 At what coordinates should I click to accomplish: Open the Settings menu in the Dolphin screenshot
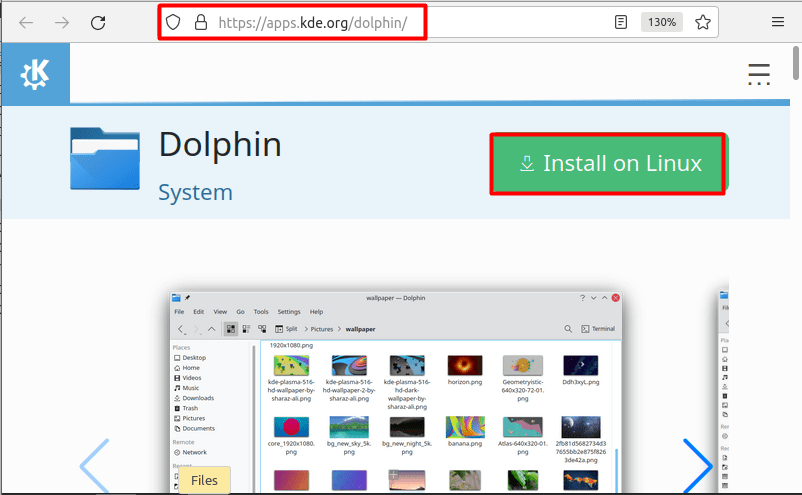[289, 311]
